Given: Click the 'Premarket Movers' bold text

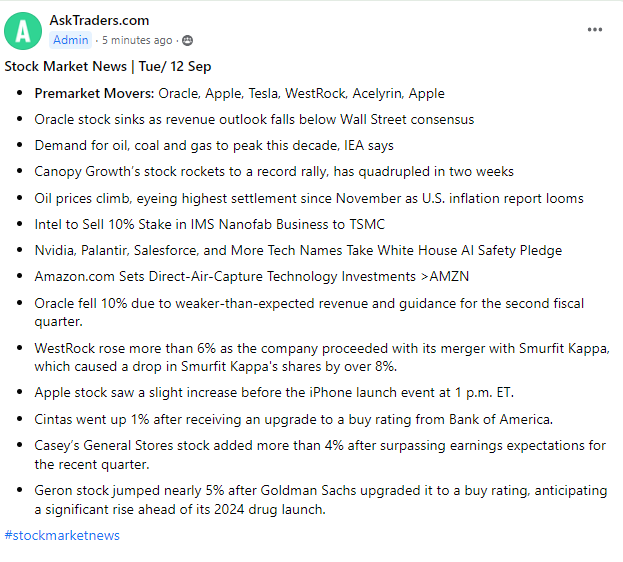Looking at the screenshot, I should tap(94, 93).
